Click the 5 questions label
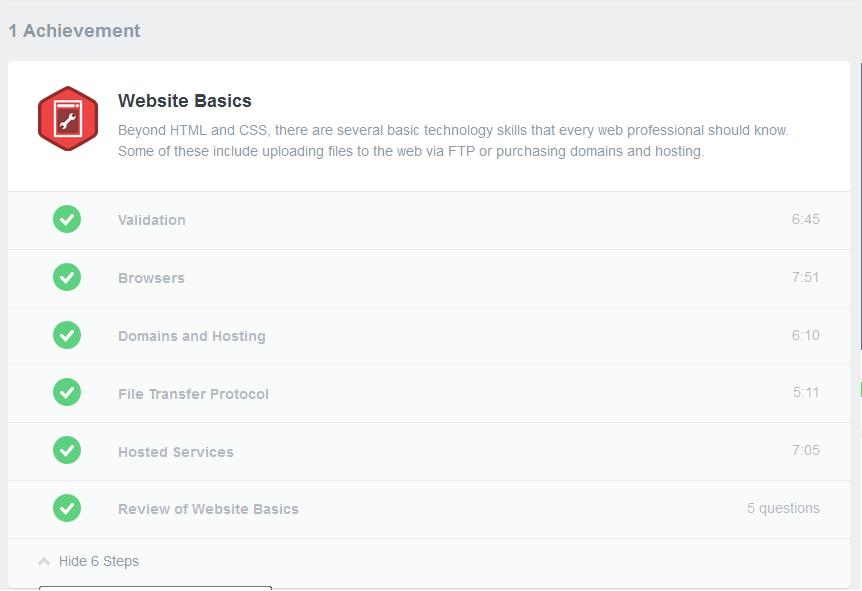This screenshot has height=591, width=862. [x=783, y=508]
